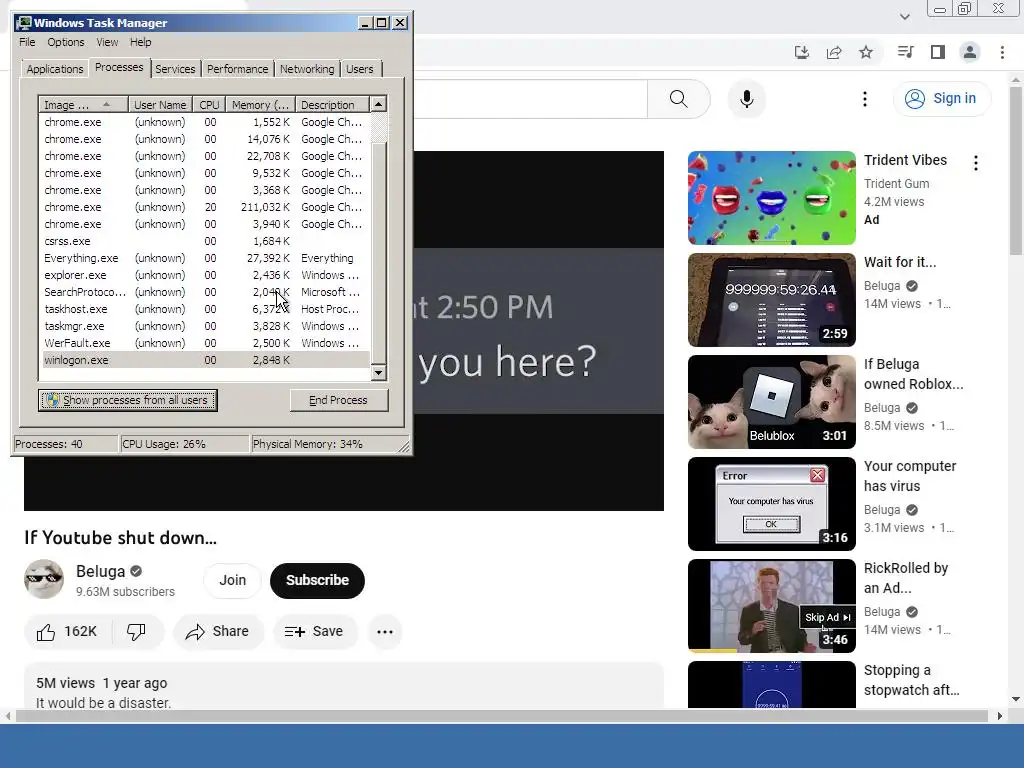Open RickRolled by an Ad thumbnail

[x=771, y=605]
